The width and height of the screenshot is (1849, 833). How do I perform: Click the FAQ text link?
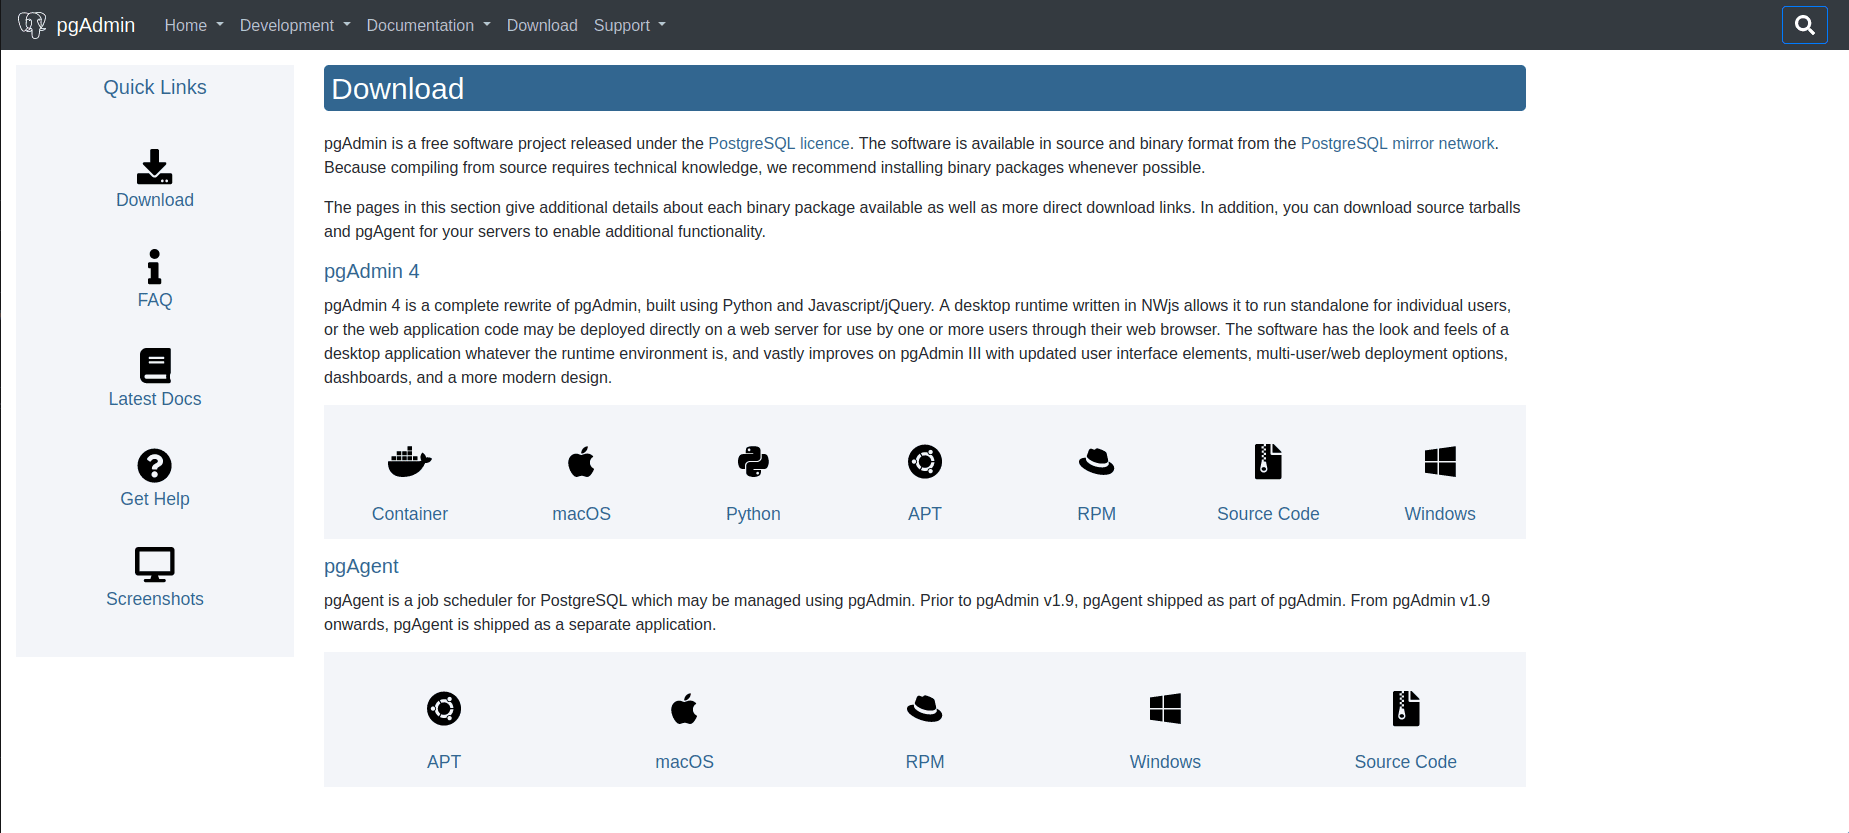155,300
